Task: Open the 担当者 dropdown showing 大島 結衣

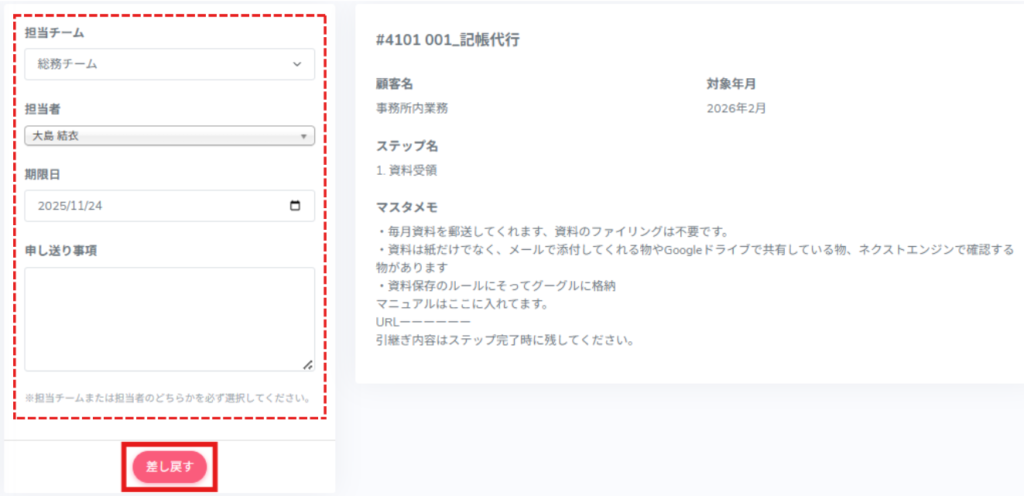Action: tap(169, 136)
